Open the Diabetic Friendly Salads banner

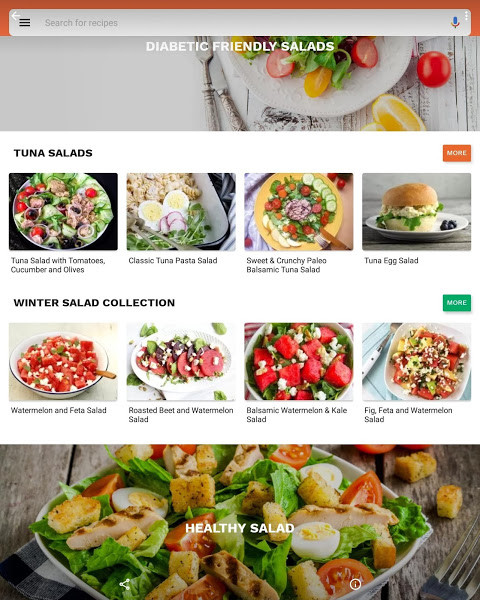click(x=240, y=83)
